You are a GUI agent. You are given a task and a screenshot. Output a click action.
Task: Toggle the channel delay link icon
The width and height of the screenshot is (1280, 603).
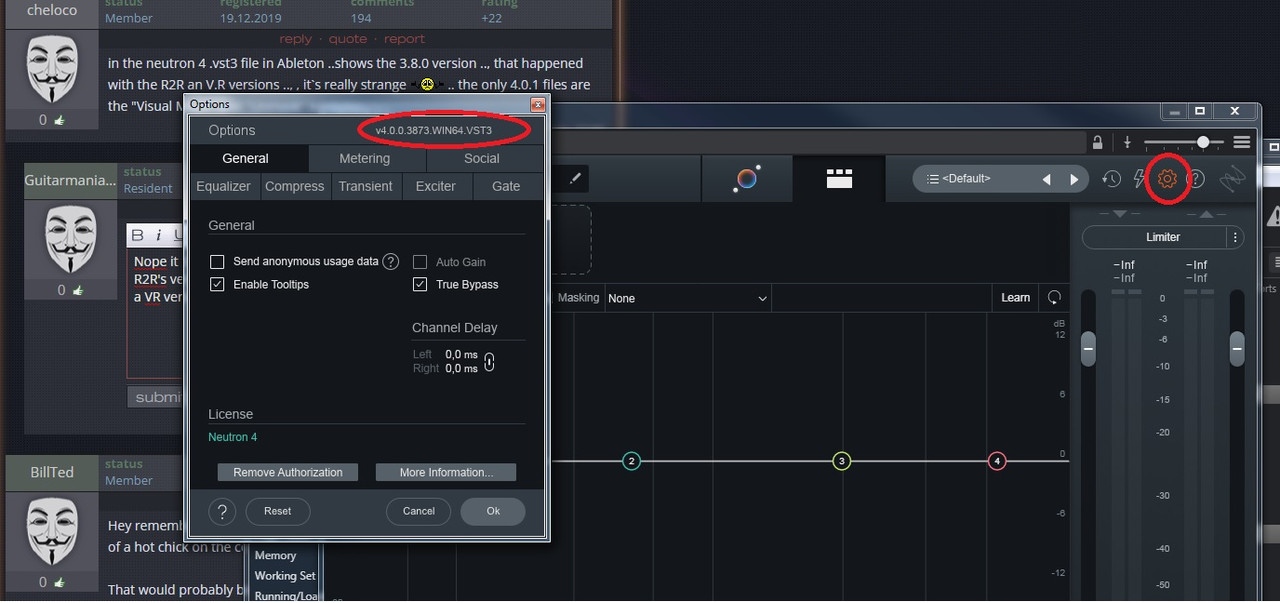[489, 362]
